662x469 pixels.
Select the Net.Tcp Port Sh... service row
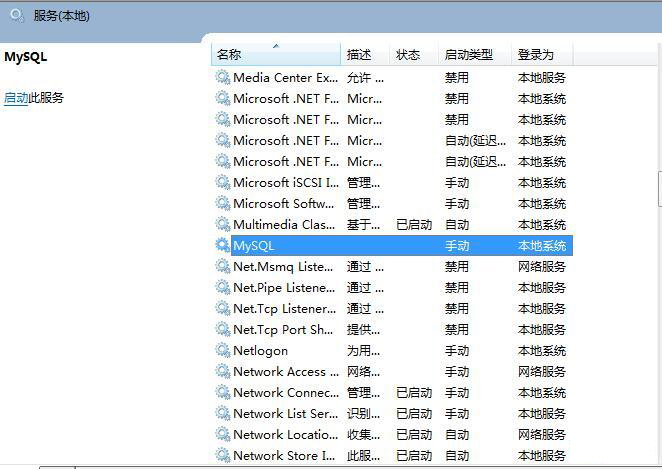tap(283, 329)
